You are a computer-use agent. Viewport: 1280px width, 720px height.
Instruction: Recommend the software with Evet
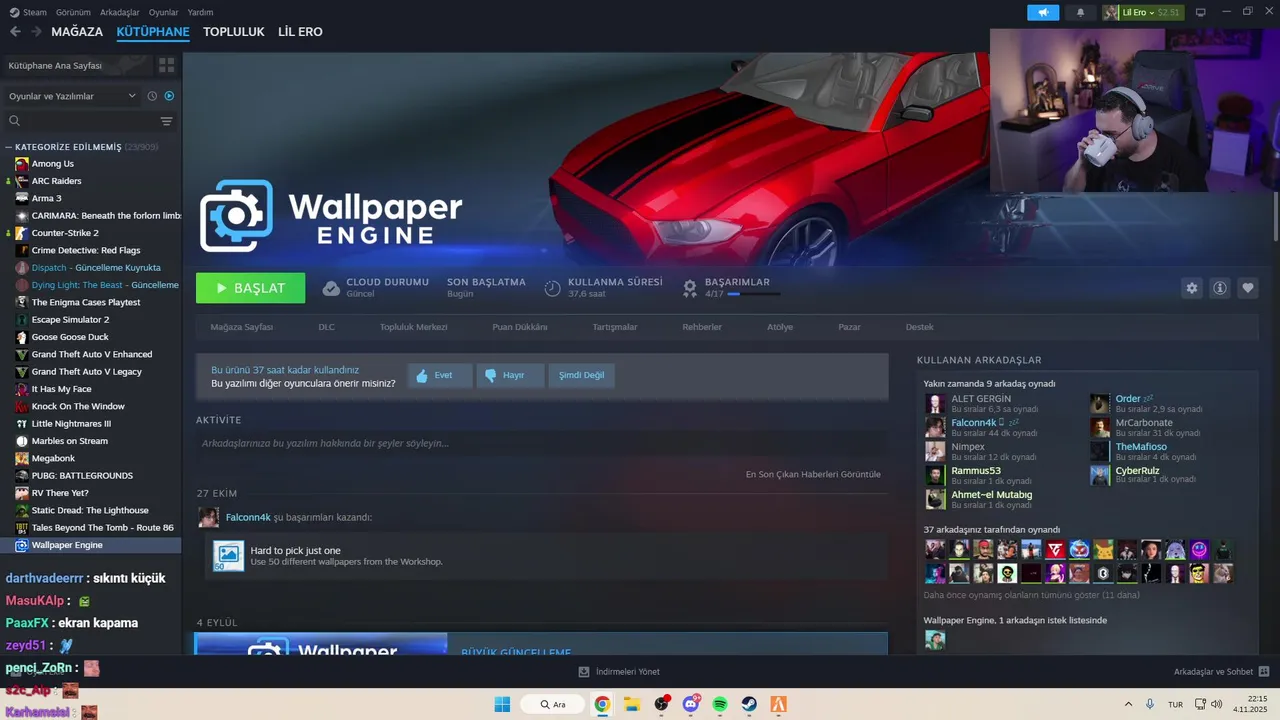click(440, 376)
